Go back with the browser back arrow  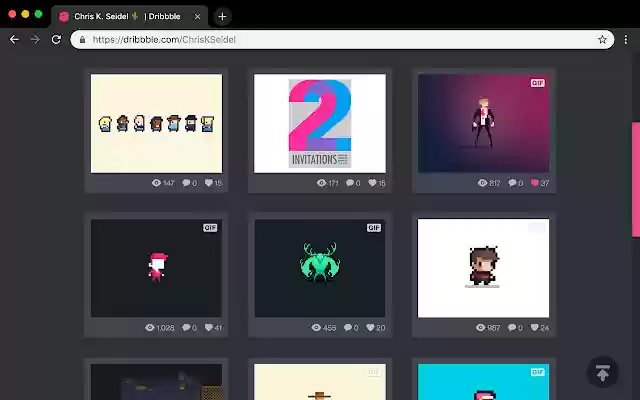14,39
